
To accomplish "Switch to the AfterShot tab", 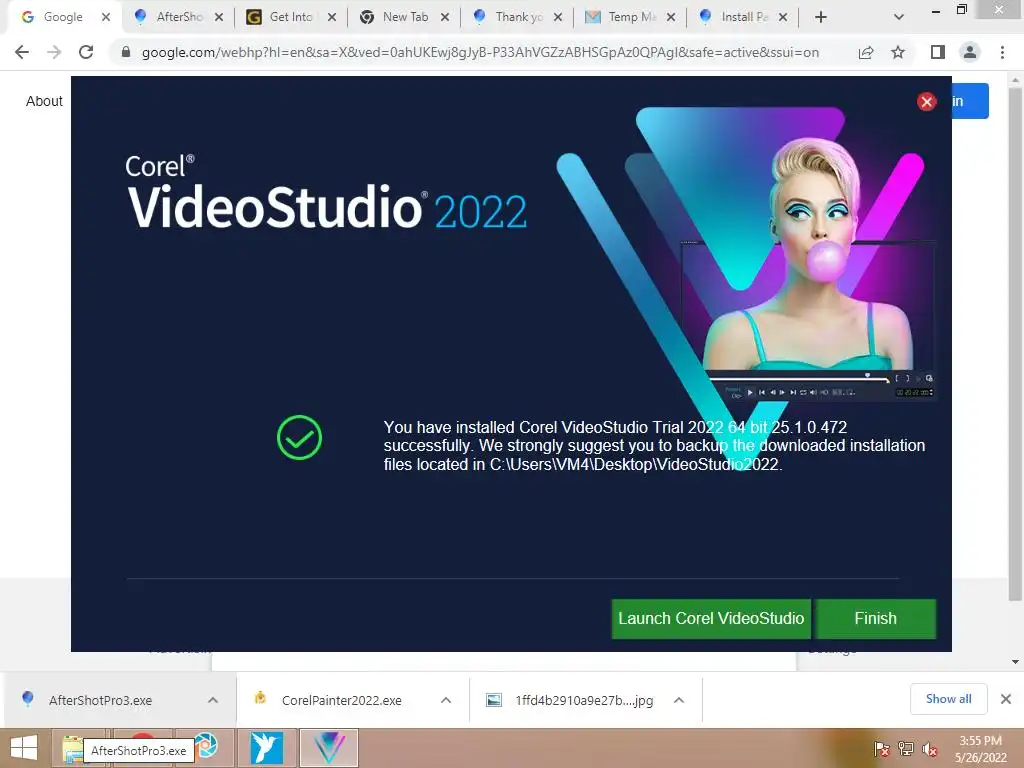I will coord(179,17).
